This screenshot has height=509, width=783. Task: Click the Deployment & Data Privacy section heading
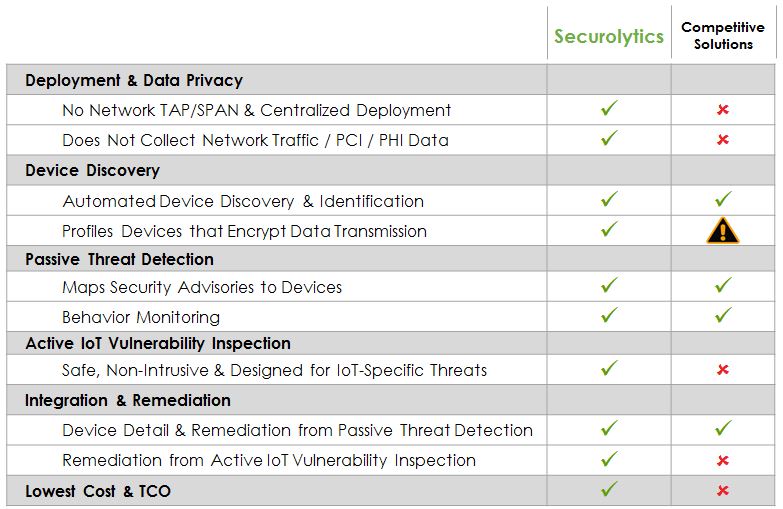click(134, 80)
